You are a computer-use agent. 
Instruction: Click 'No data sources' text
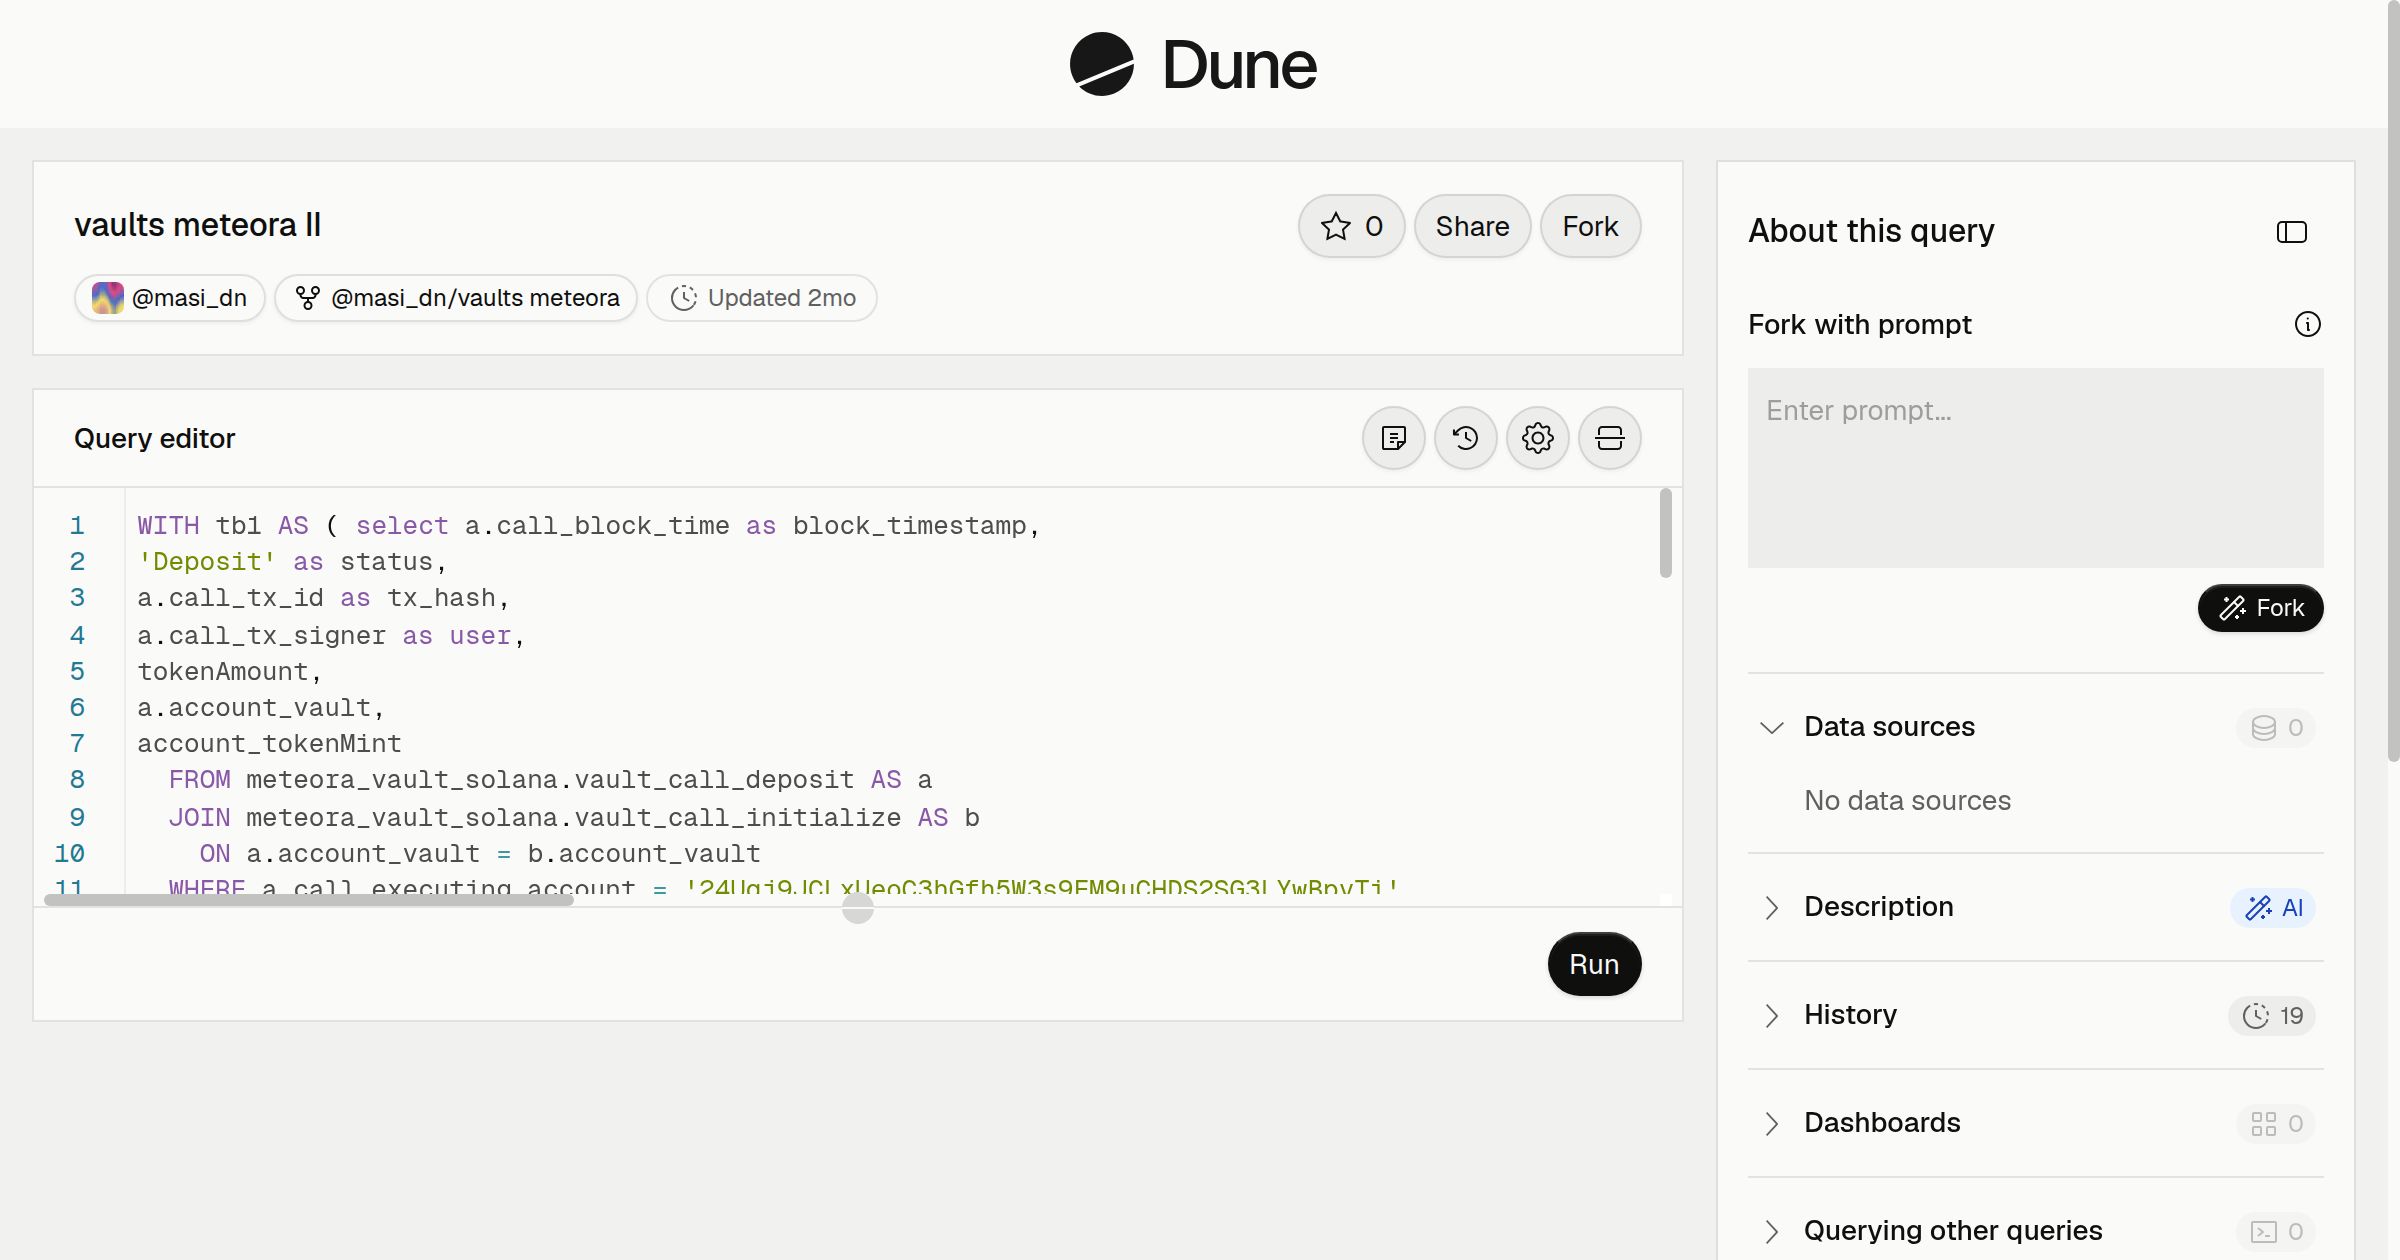1907,800
